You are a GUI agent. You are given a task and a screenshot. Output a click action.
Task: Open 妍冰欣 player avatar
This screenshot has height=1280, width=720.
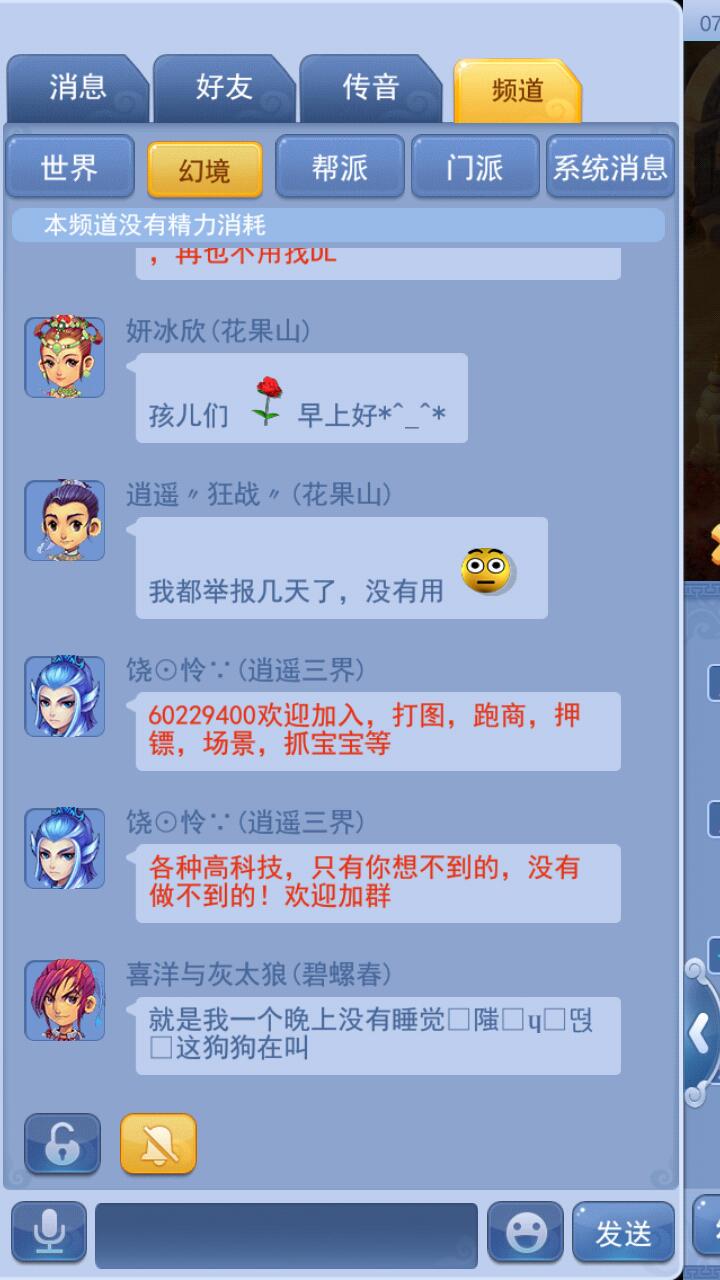[x=65, y=358]
